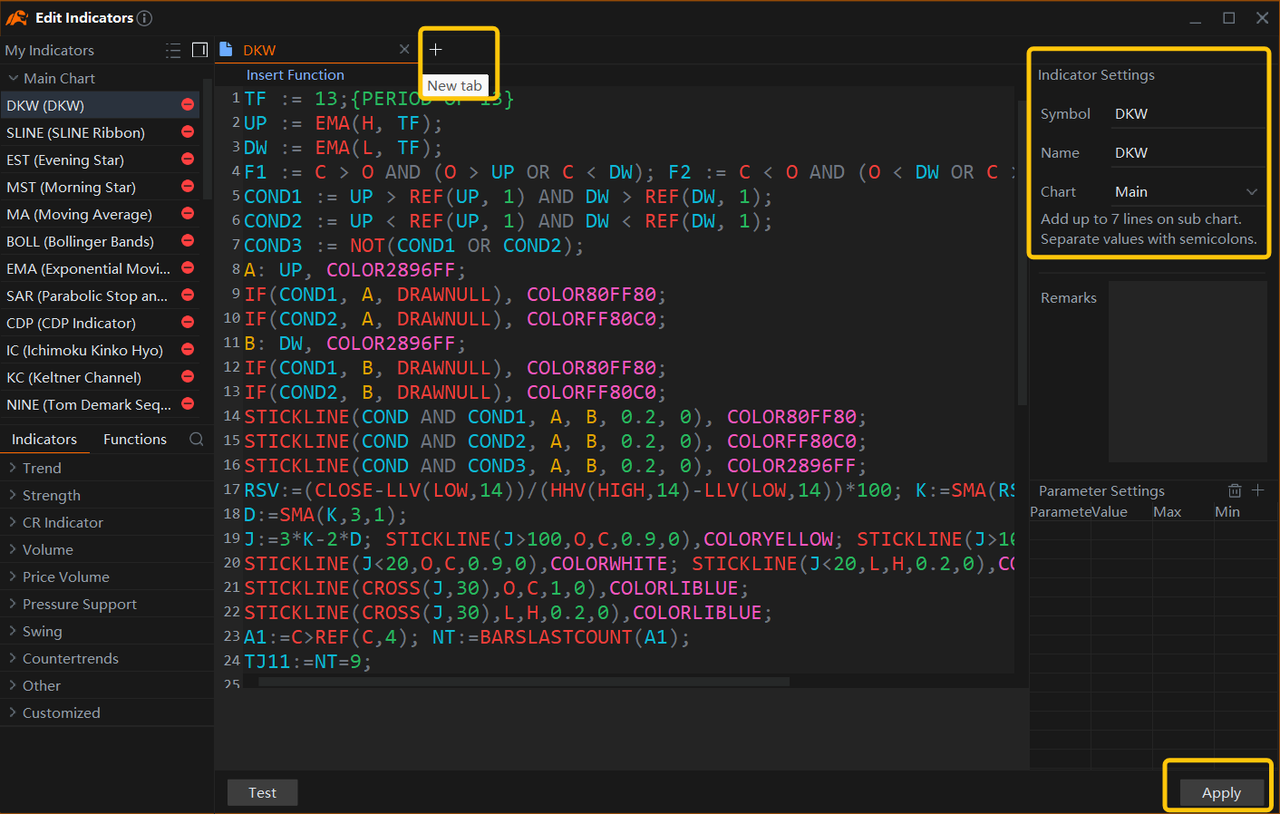Screen dimensions: 1280x814
Task: Remove MST Morning Star red minus icon
Action: click(x=187, y=187)
